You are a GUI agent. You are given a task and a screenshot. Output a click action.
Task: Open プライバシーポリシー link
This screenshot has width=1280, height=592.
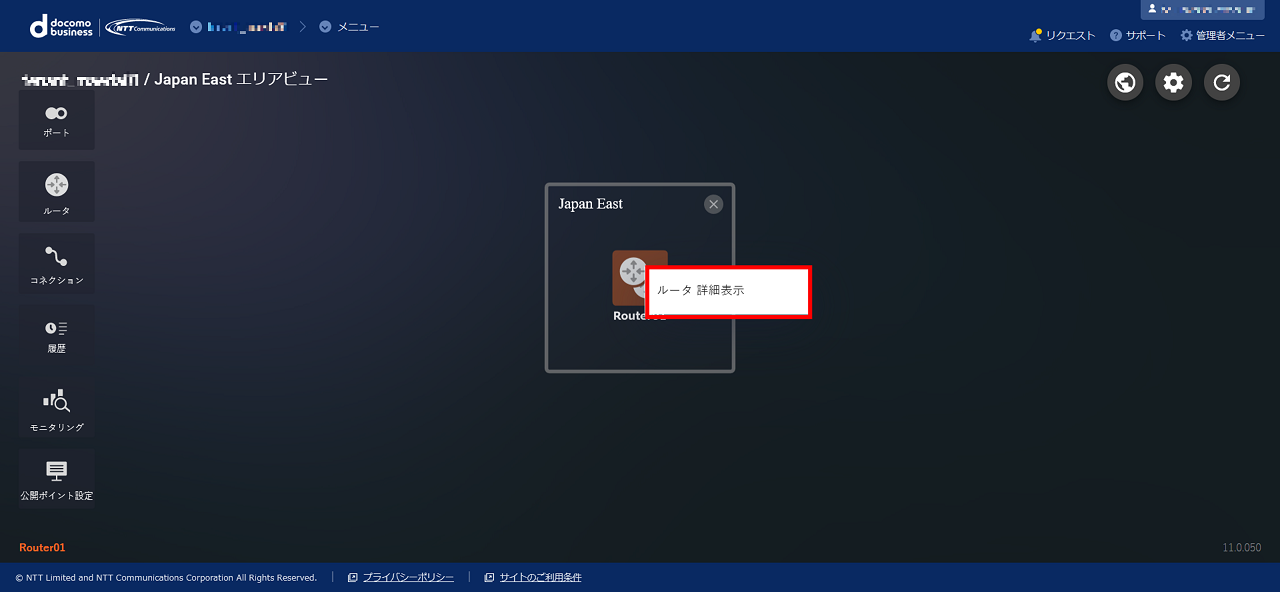(401, 577)
